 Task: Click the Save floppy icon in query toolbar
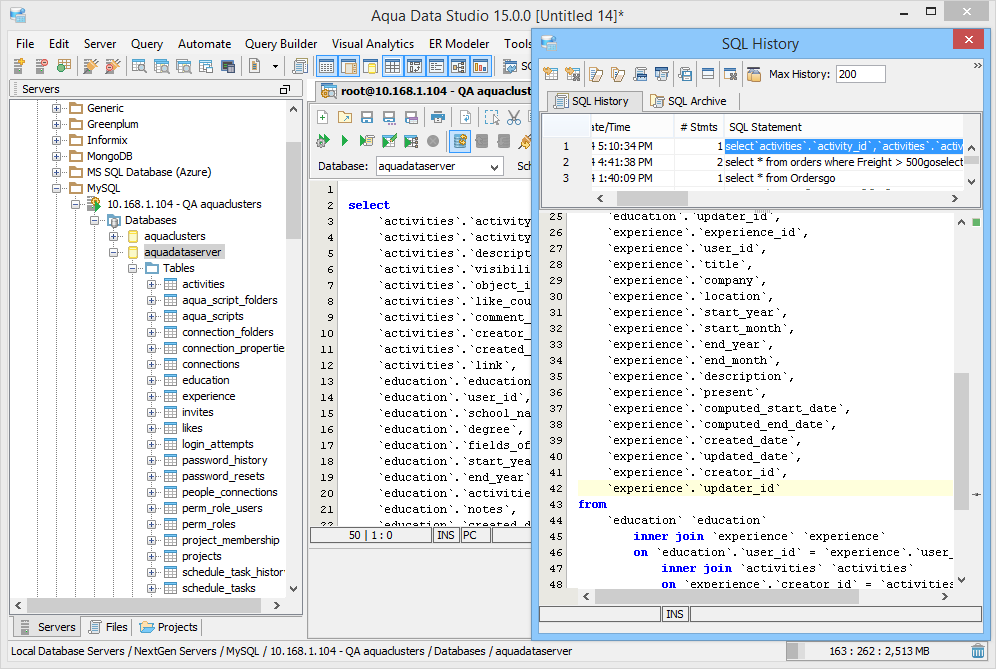pyautogui.click(x=367, y=117)
